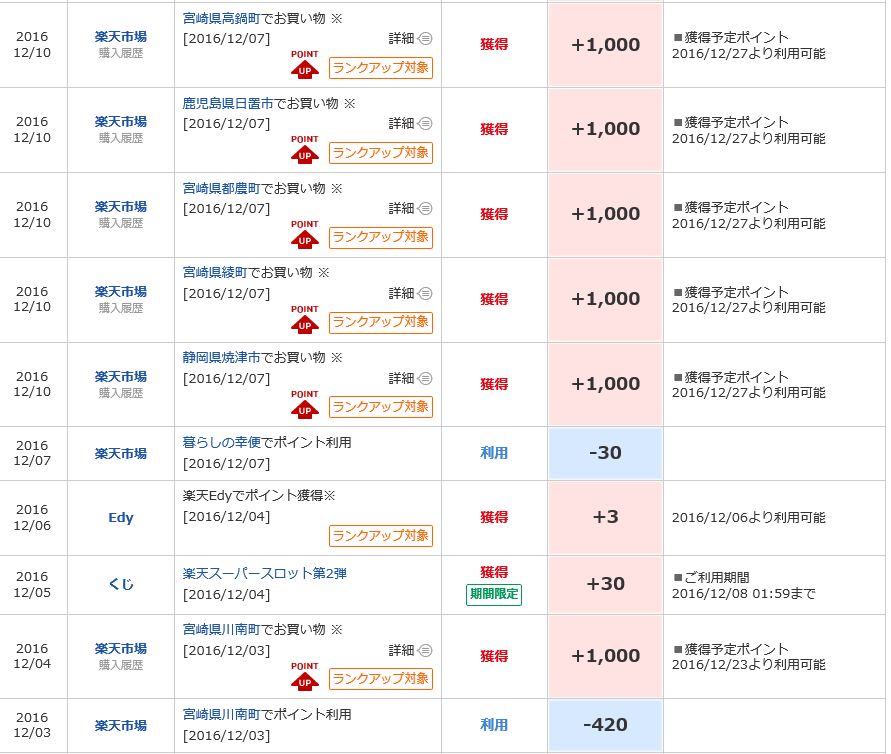Click ランクアップ対象 badge in 宮崎県綾町 row

[x=381, y=322]
